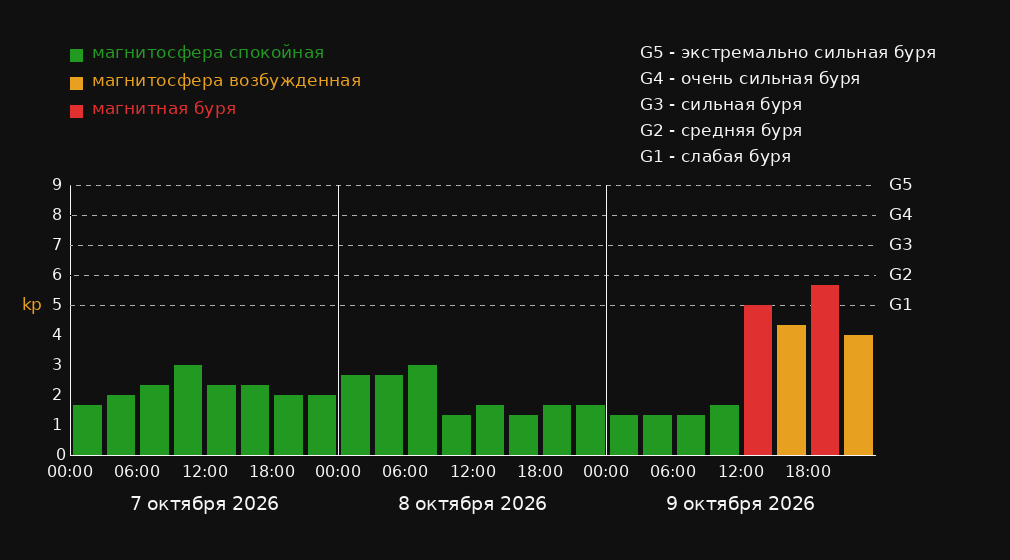Click the red bar reaching exactly kp 5
Screen dimensions: 1010x560
pyautogui.click(x=758, y=380)
